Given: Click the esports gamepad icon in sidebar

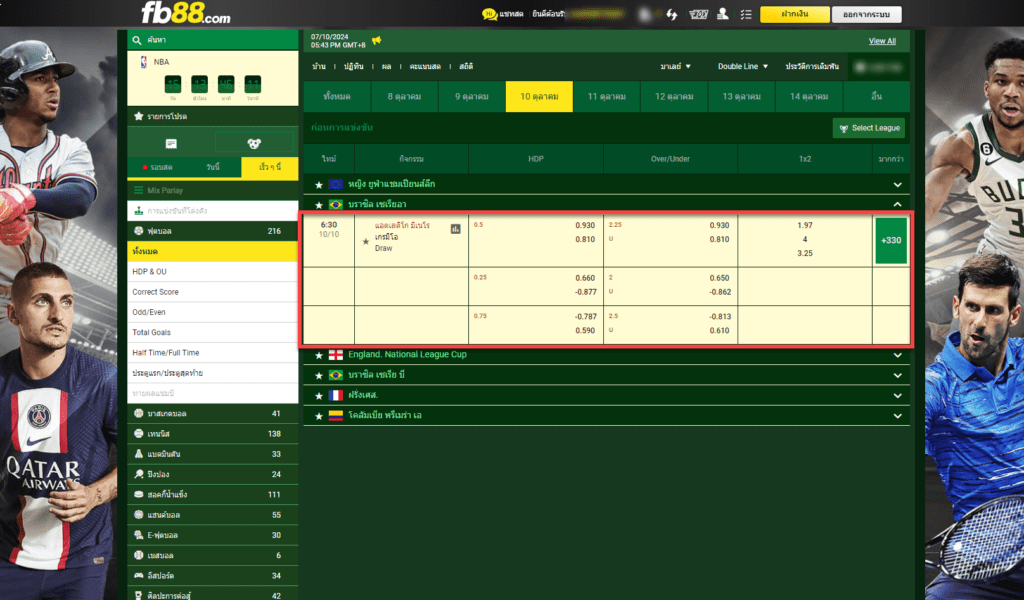Looking at the screenshot, I should 138,575.
